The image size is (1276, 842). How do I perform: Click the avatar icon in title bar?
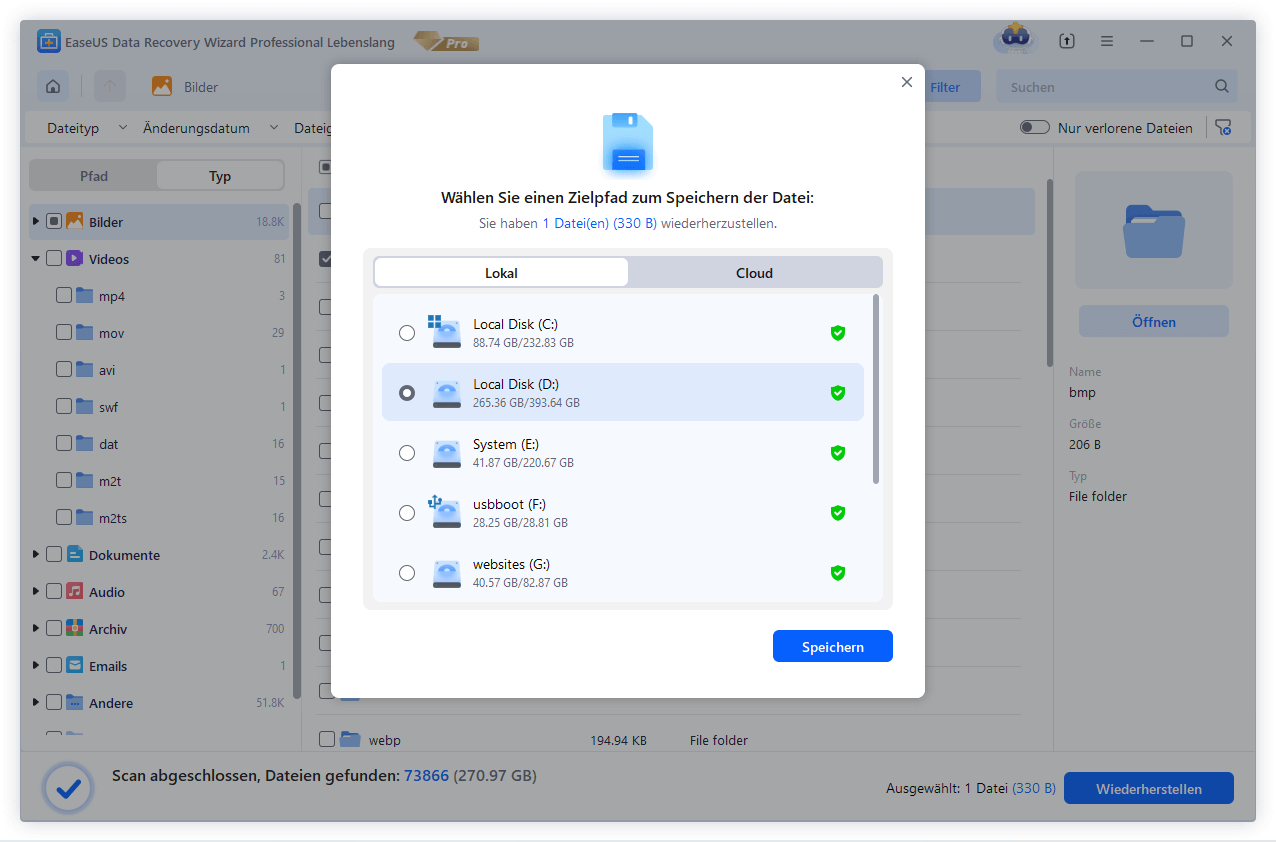pos(1014,41)
